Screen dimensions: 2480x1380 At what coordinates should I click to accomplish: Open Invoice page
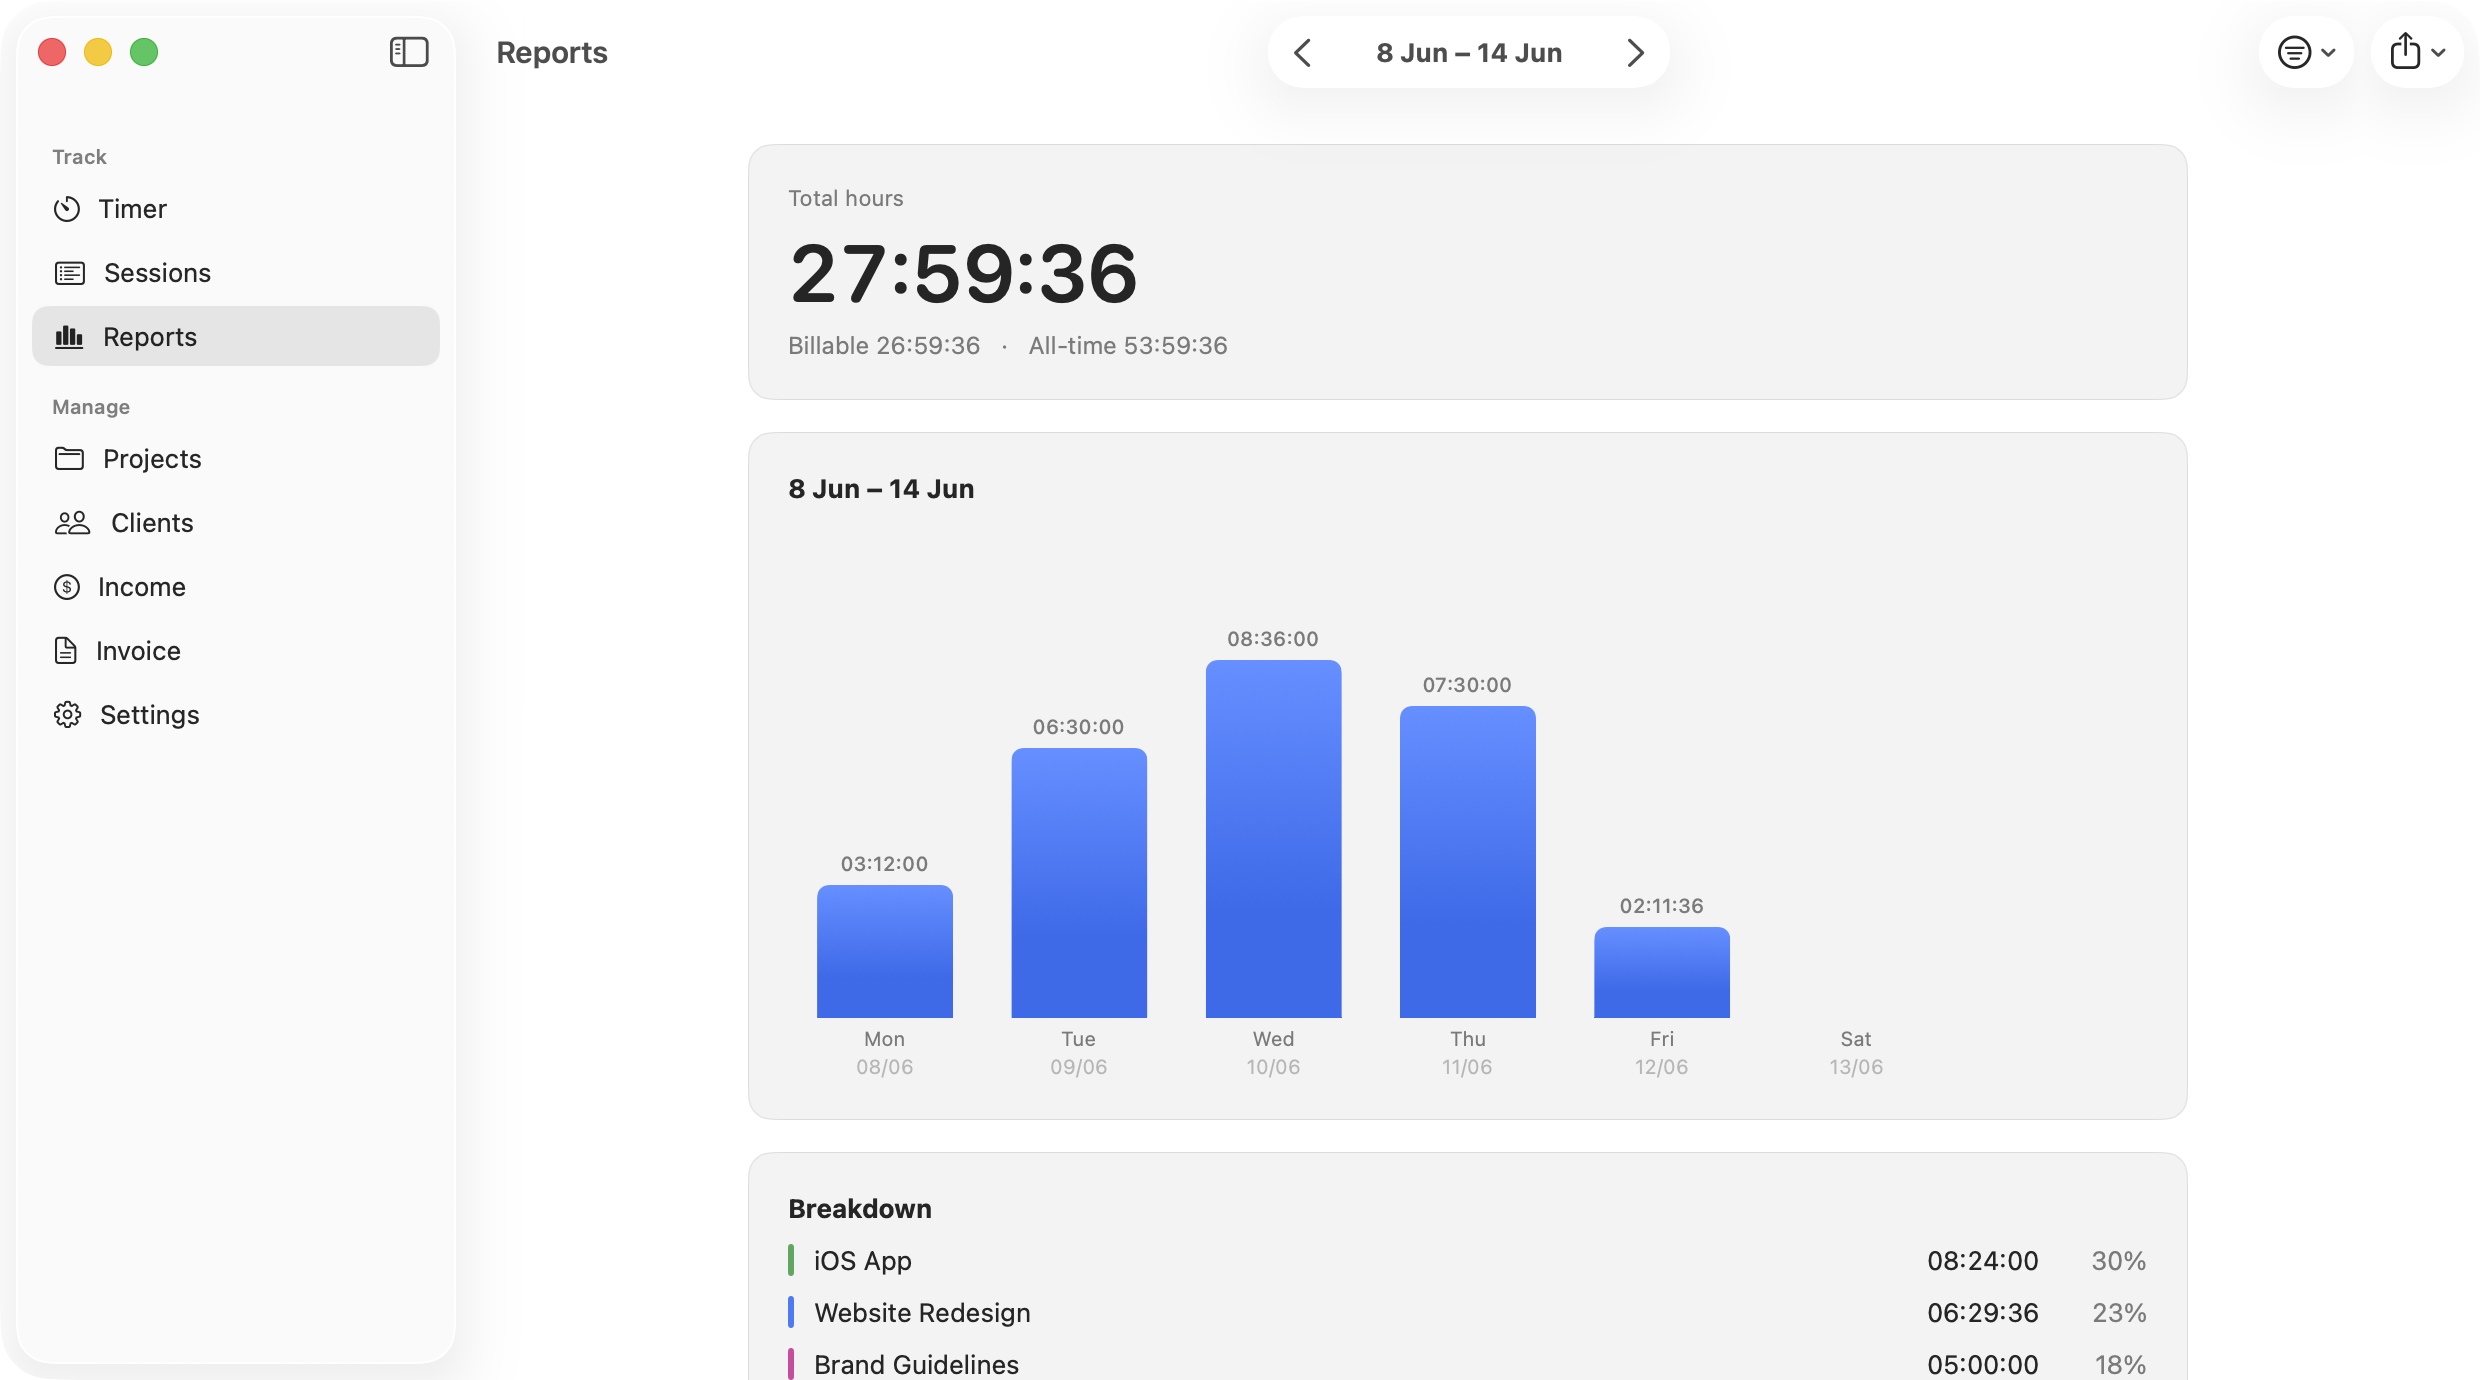click(x=236, y=651)
